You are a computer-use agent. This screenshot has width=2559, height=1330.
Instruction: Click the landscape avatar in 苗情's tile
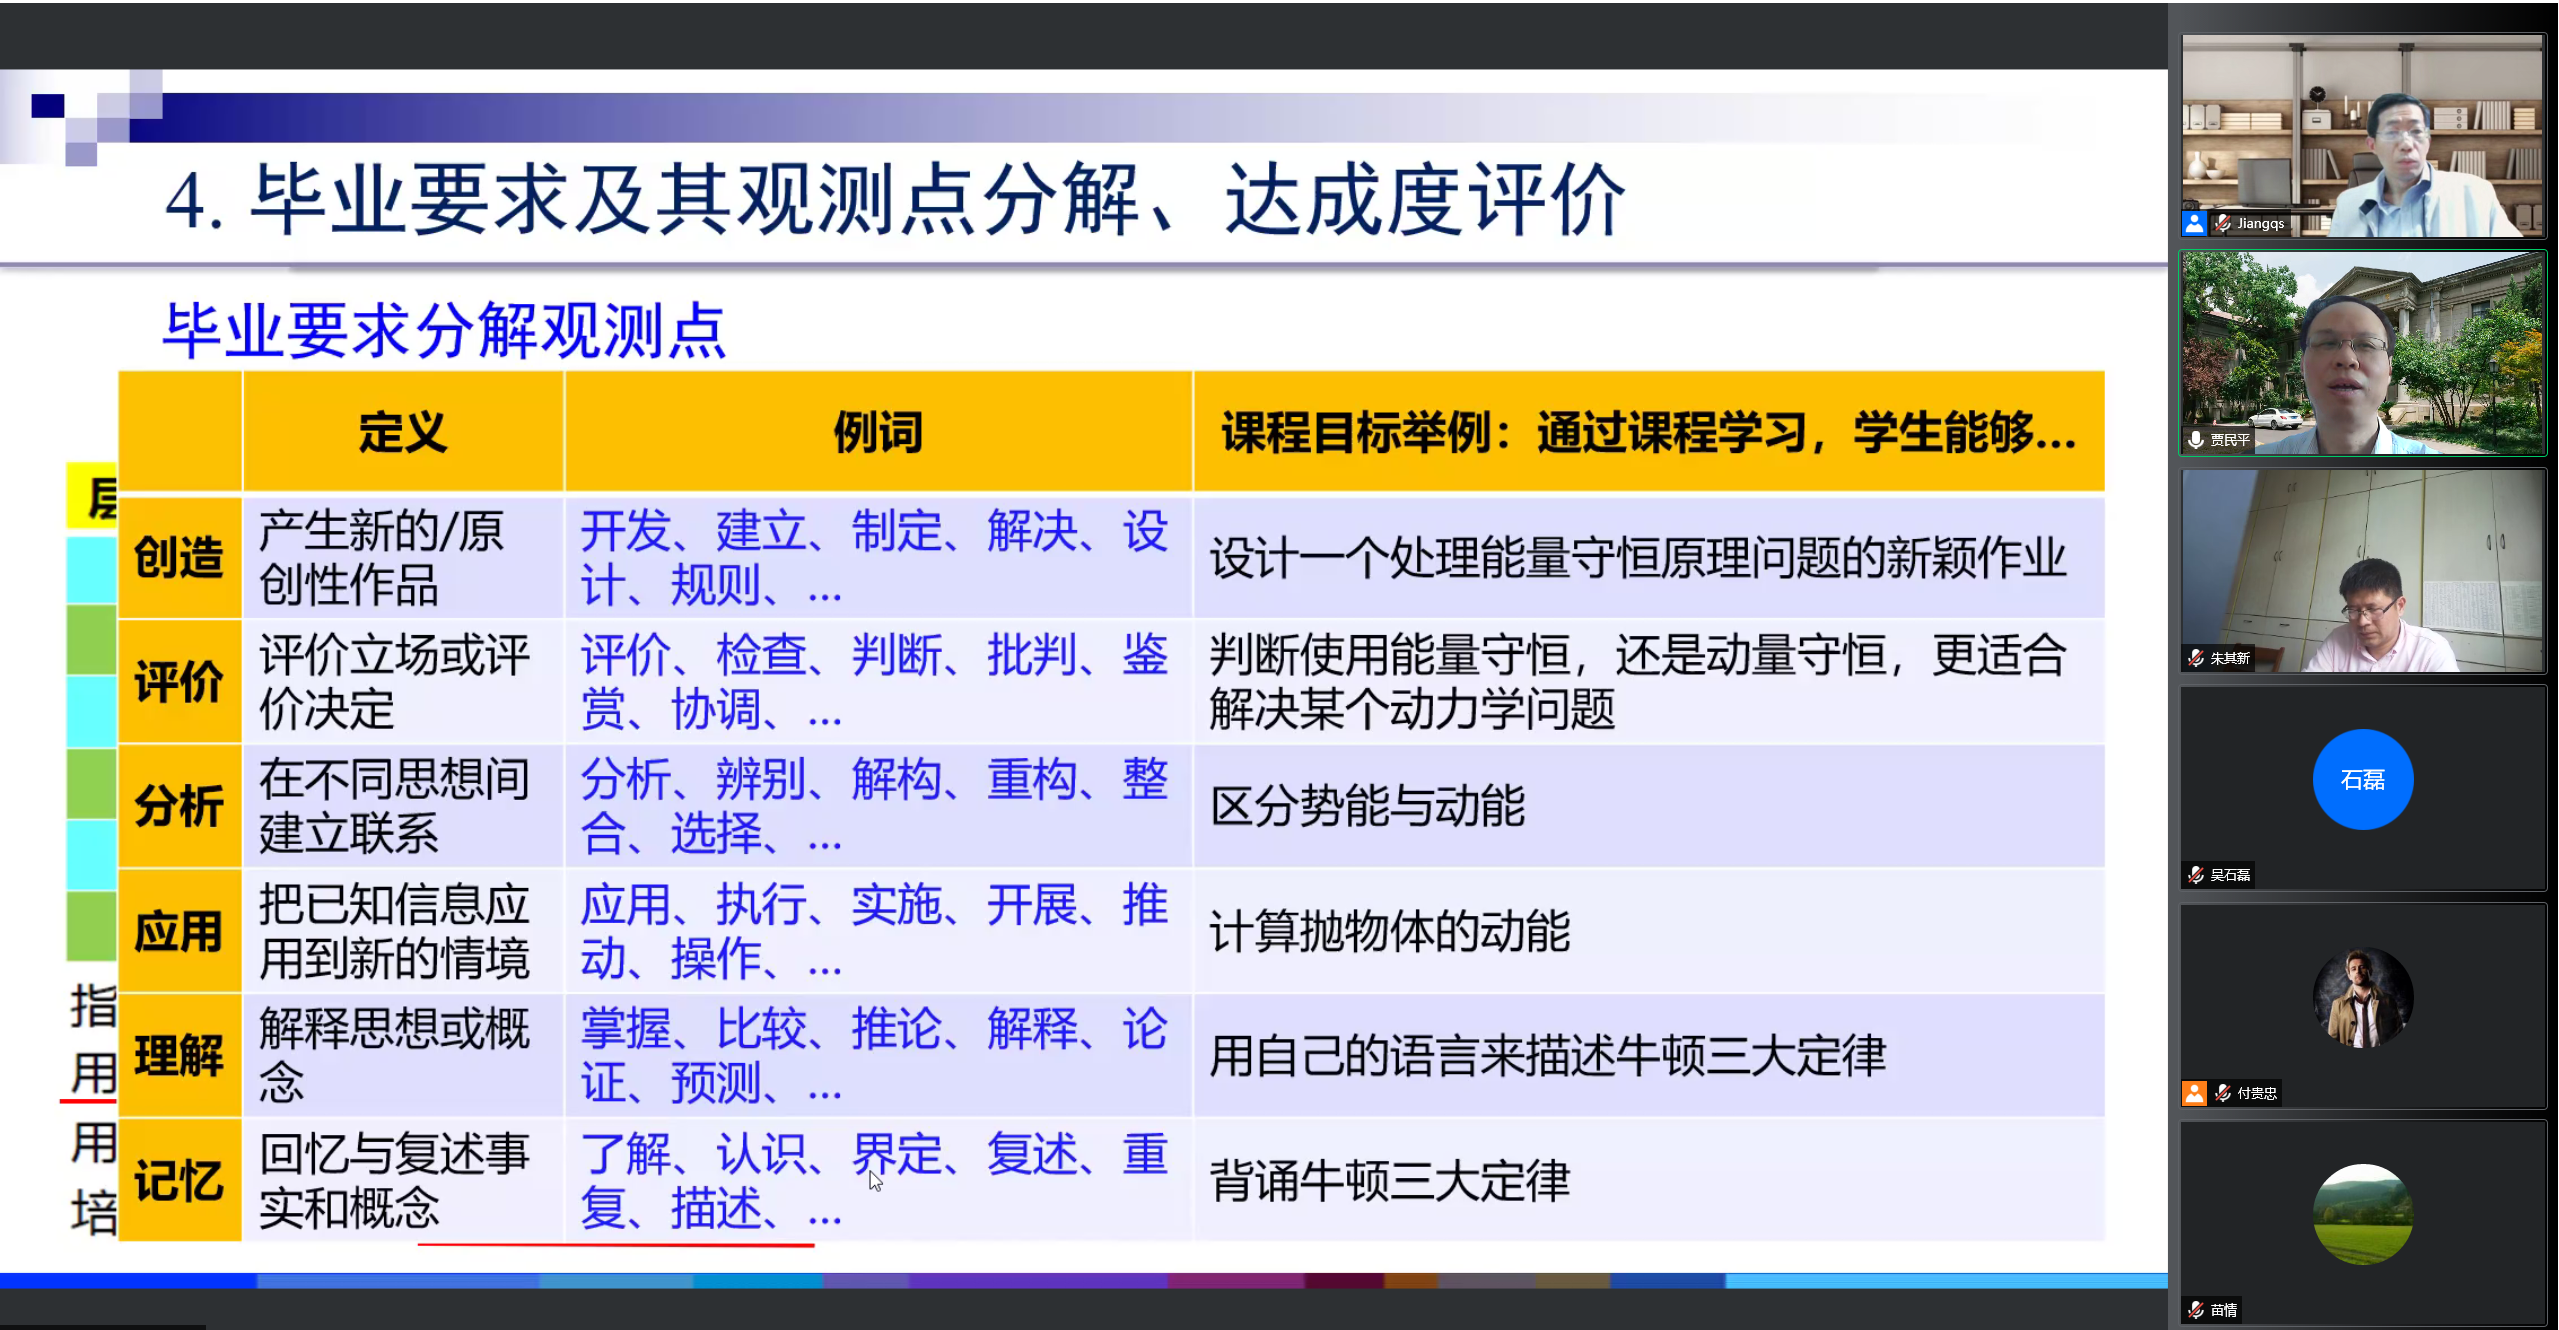[2363, 1212]
